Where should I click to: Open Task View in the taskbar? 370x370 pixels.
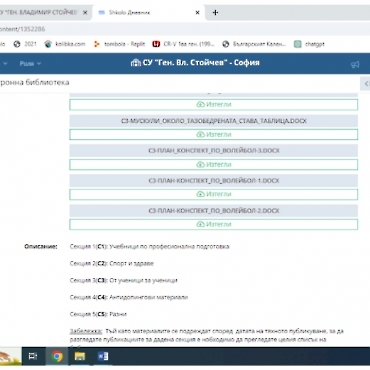click(33, 356)
